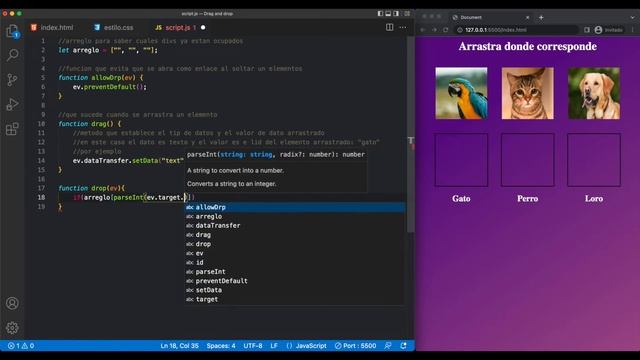640x360 pixels.
Task: Go back in the browser
Action: pyautogui.click(x=423, y=30)
